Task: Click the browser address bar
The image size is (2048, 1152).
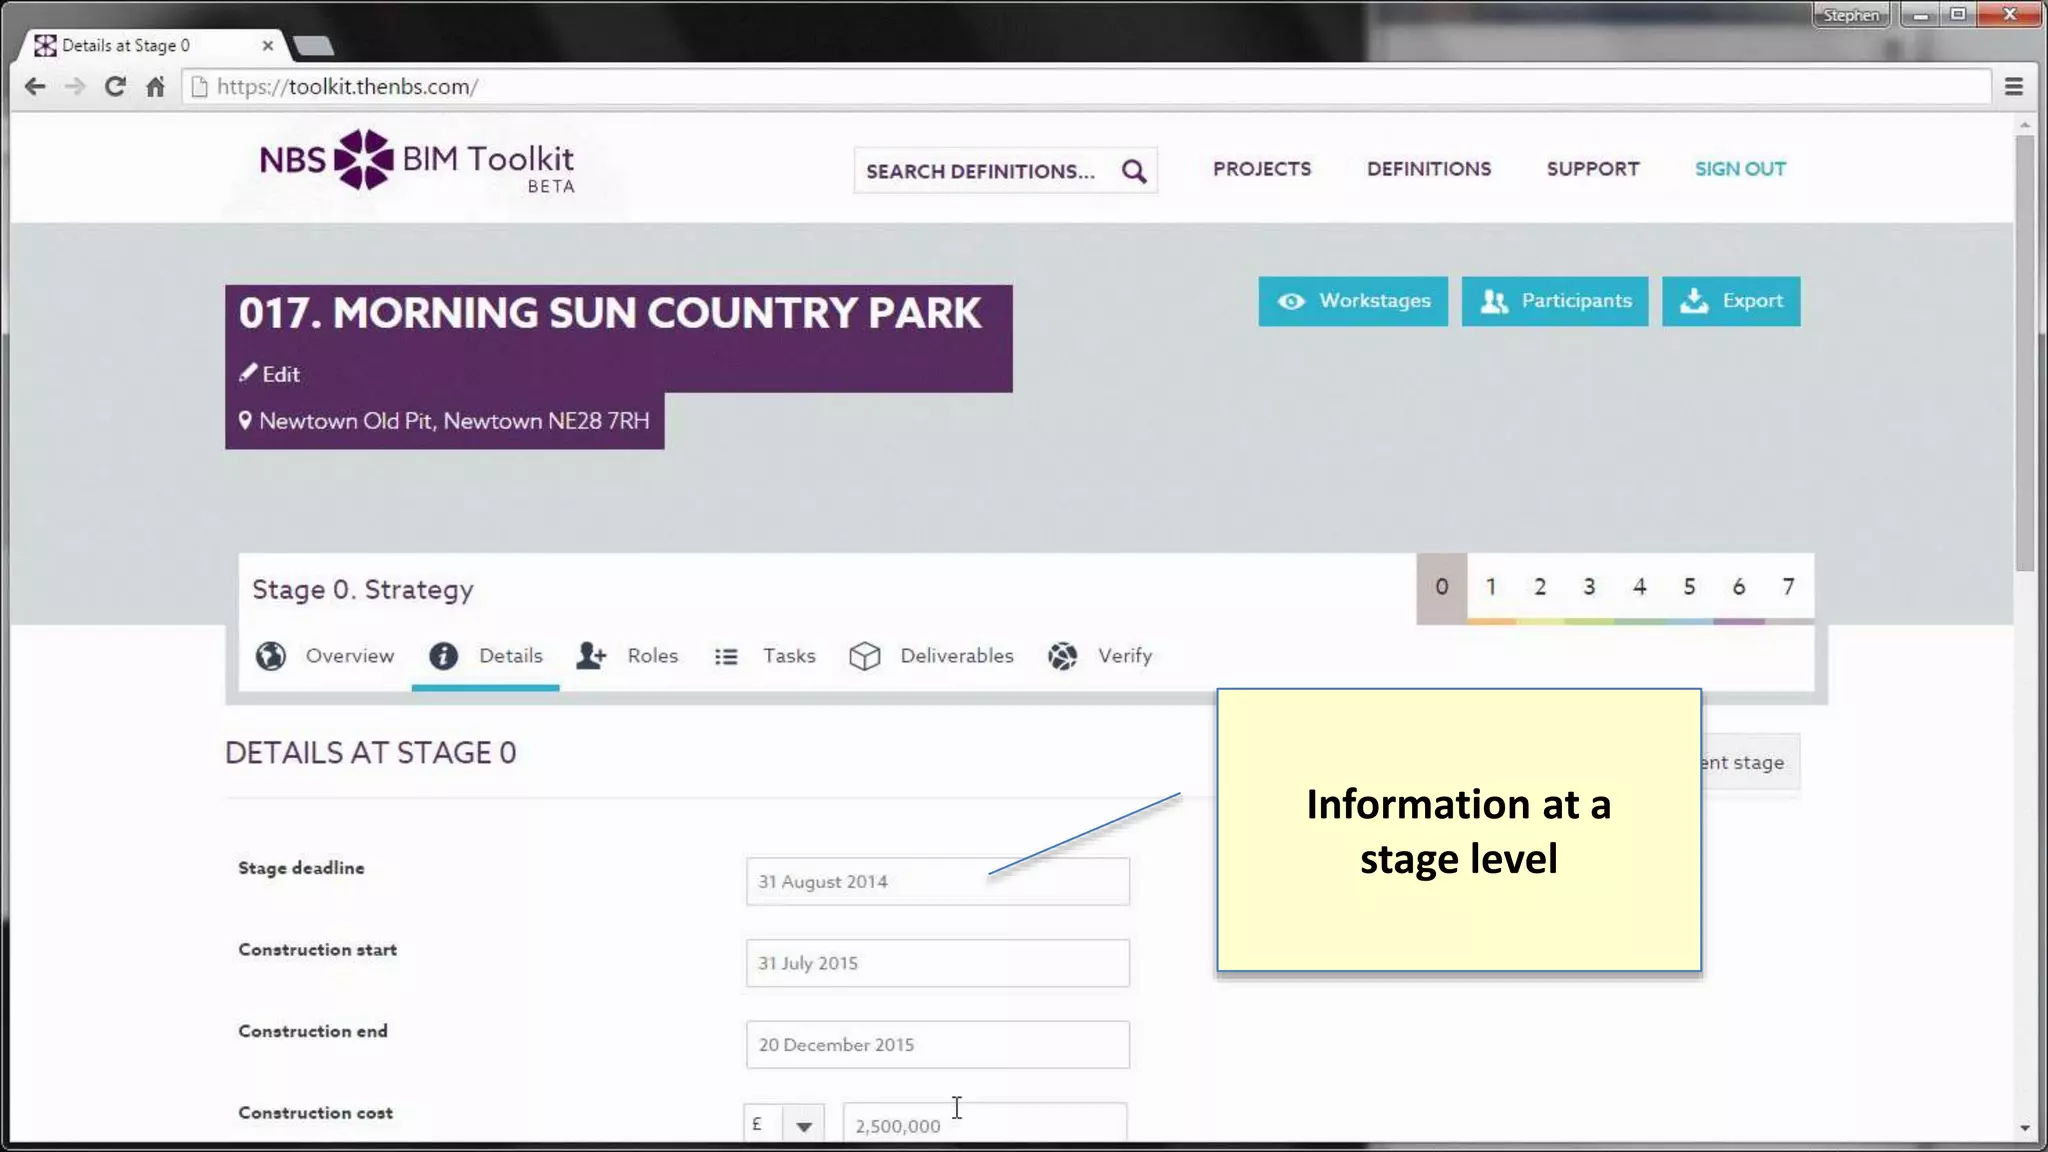Action: click(x=1086, y=87)
